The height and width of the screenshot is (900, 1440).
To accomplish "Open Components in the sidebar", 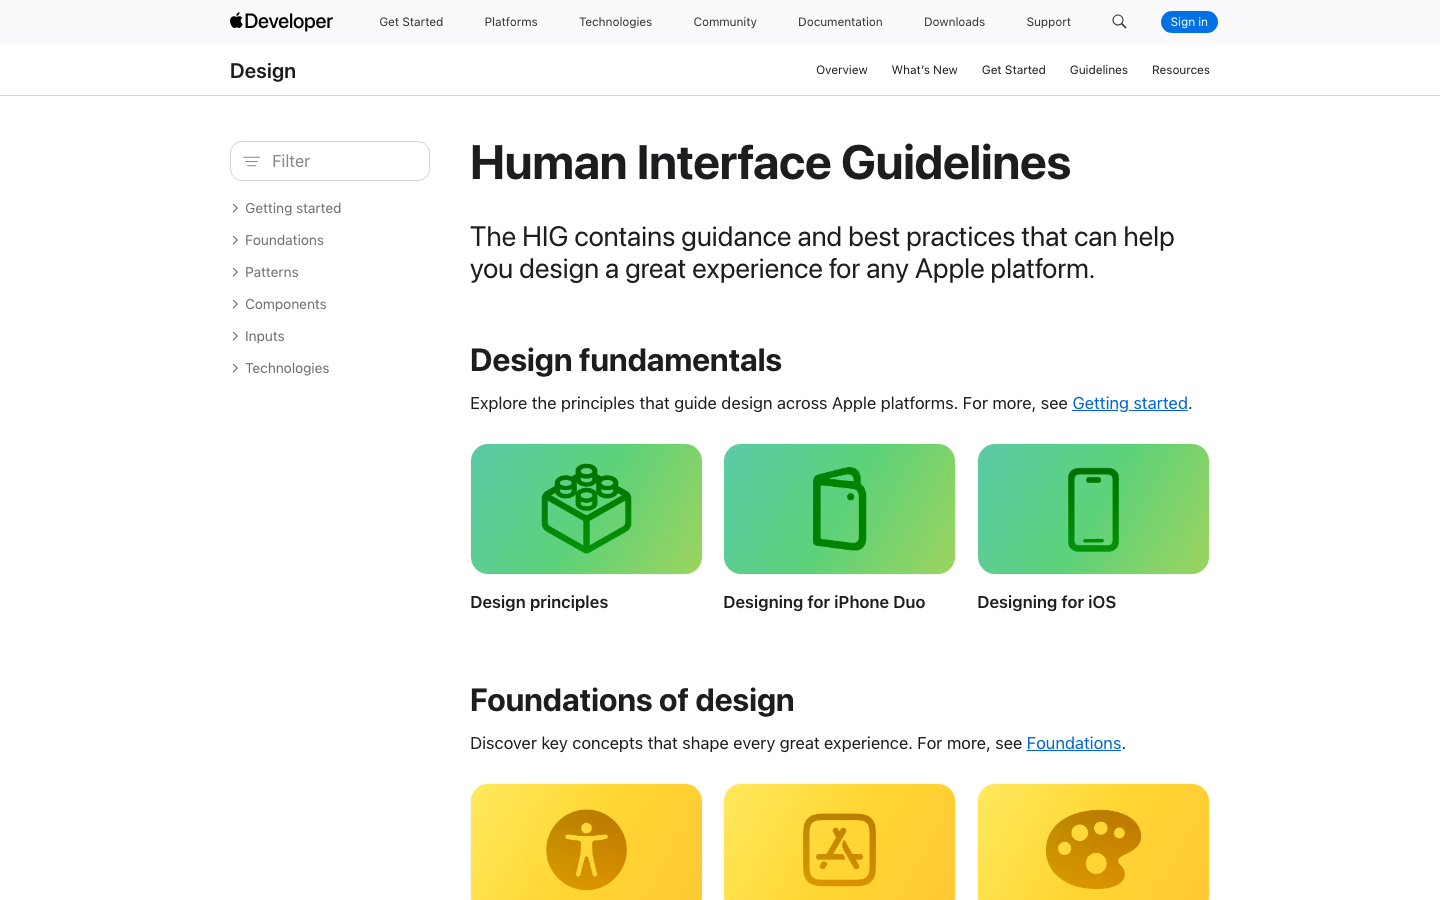I will [286, 304].
